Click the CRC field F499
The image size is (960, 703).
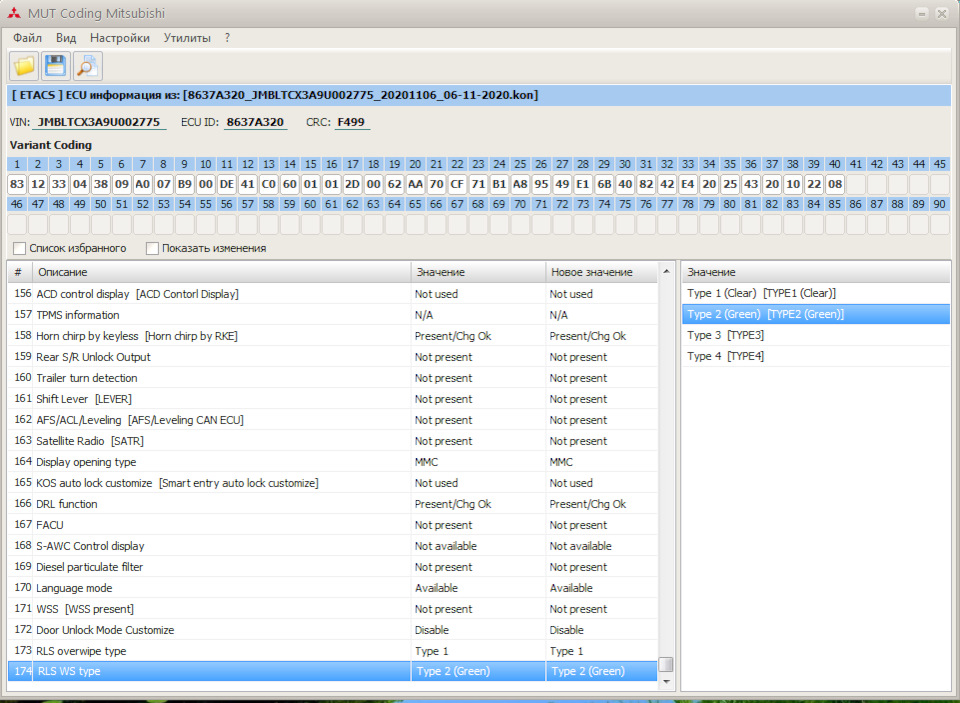(x=351, y=122)
